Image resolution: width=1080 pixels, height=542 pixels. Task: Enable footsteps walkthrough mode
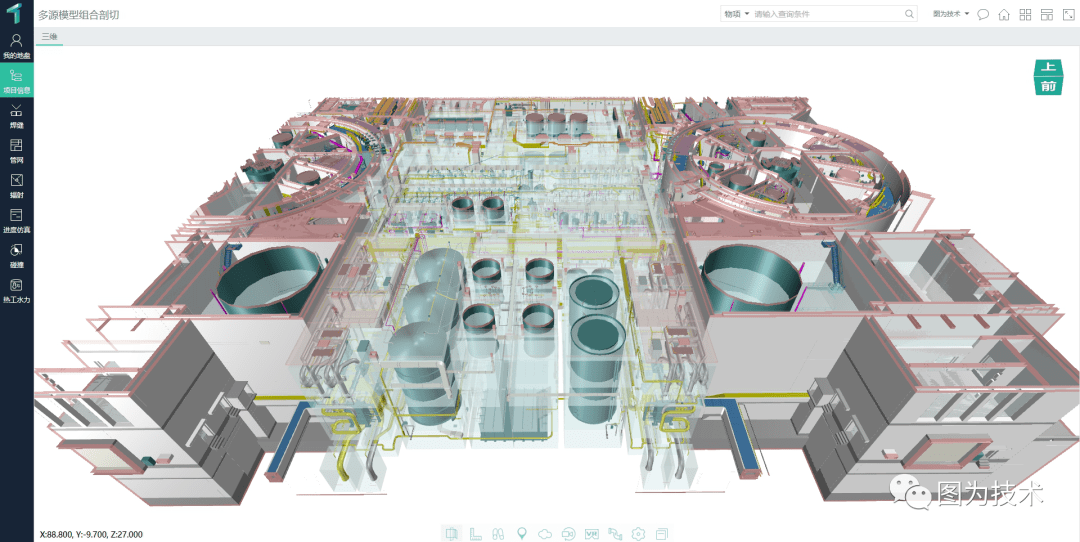tap(498, 533)
